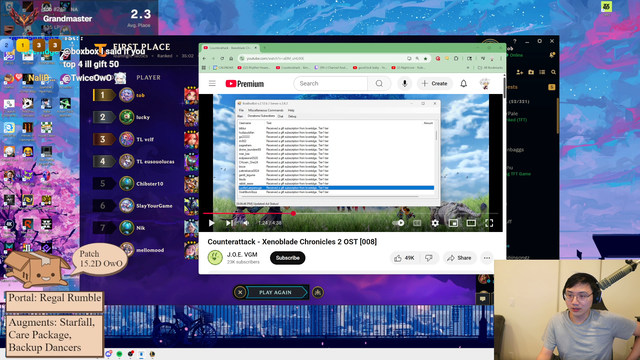Click the YouTube Create button
The width and height of the screenshot is (640, 360).
[x=435, y=83]
